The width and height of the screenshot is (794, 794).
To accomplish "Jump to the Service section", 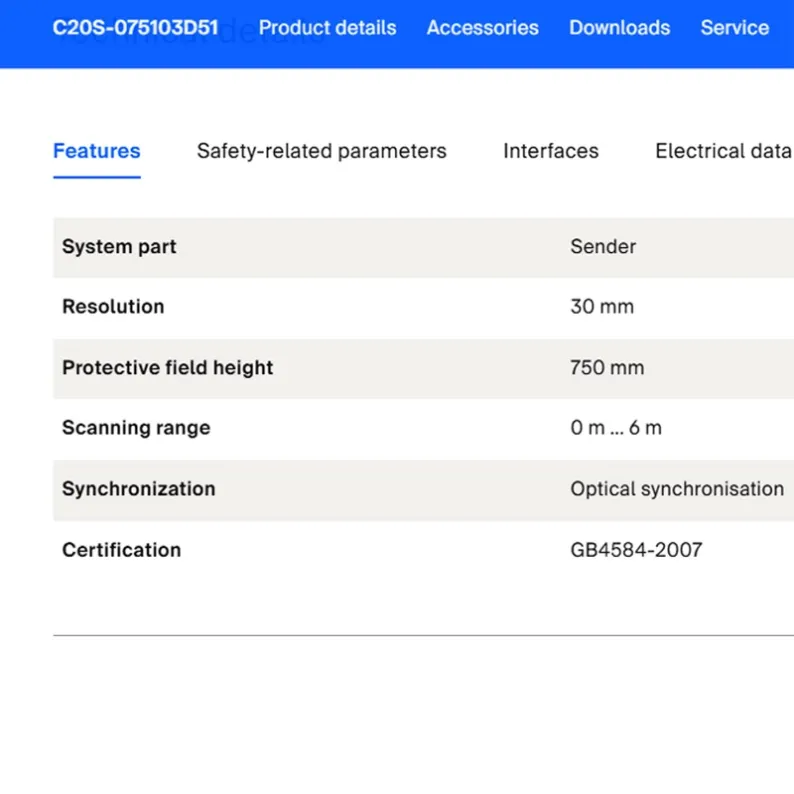I will click(734, 28).
